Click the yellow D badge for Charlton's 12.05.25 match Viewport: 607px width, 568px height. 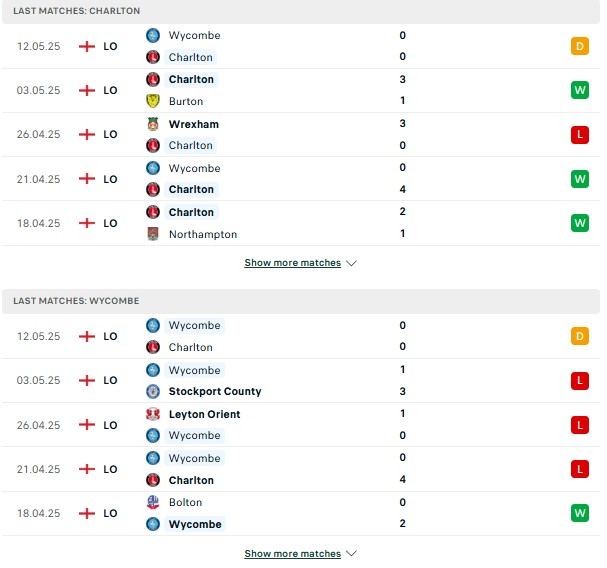coord(580,46)
